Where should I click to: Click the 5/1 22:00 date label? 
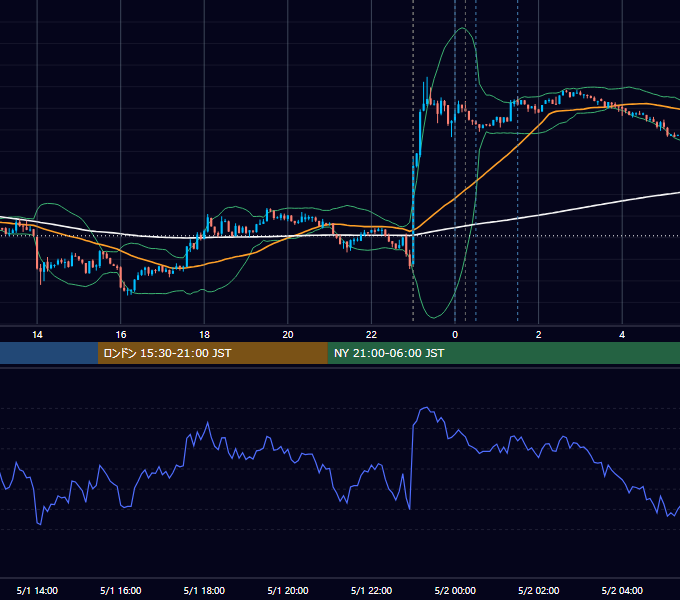tap(371, 590)
